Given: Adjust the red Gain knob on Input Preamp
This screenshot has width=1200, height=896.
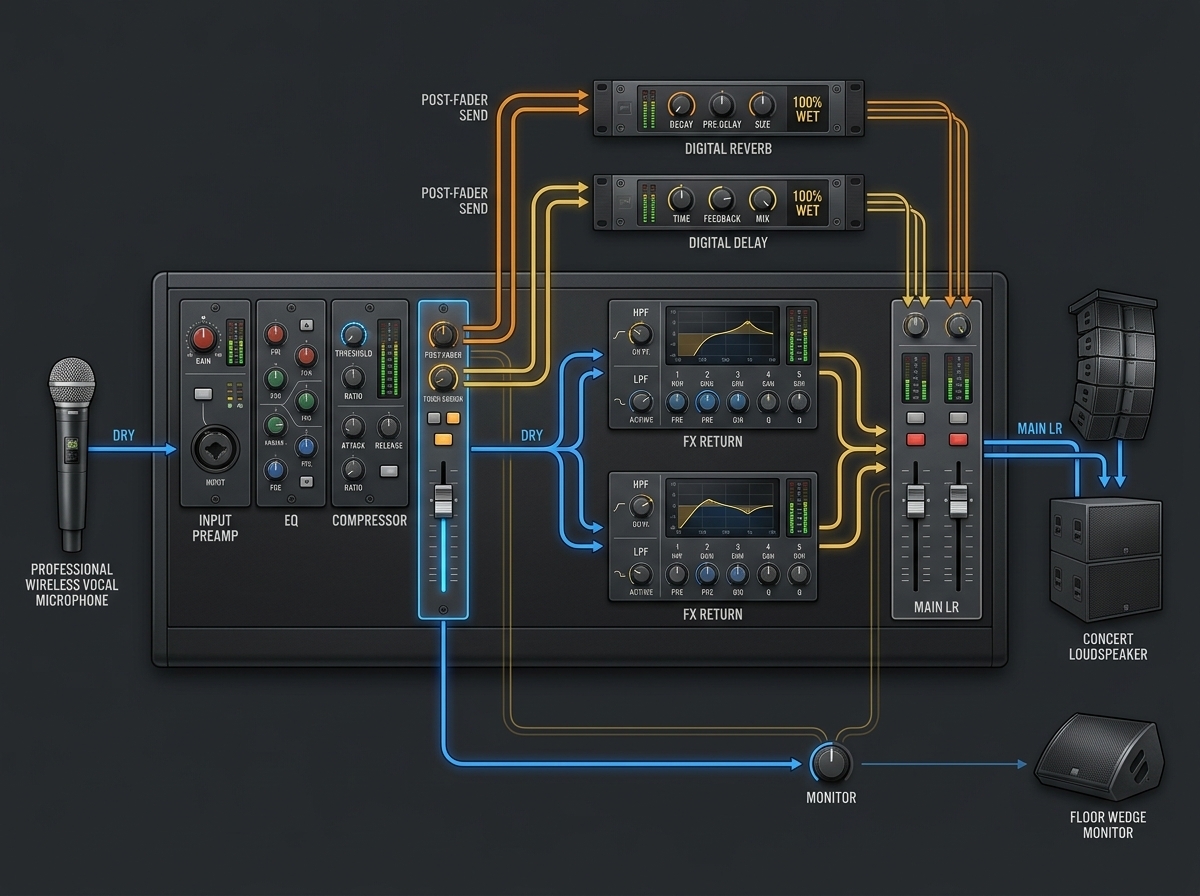Looking at the screenshot, I should 203,338.
